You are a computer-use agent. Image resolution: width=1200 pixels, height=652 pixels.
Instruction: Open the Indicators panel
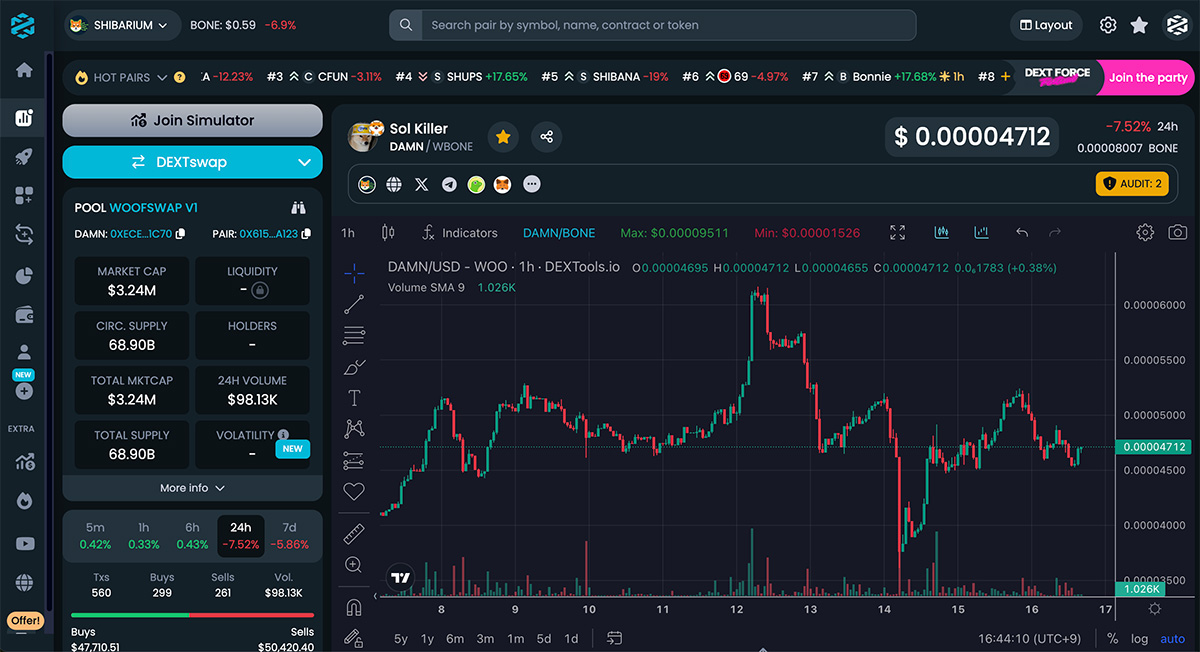pos(459,233)
